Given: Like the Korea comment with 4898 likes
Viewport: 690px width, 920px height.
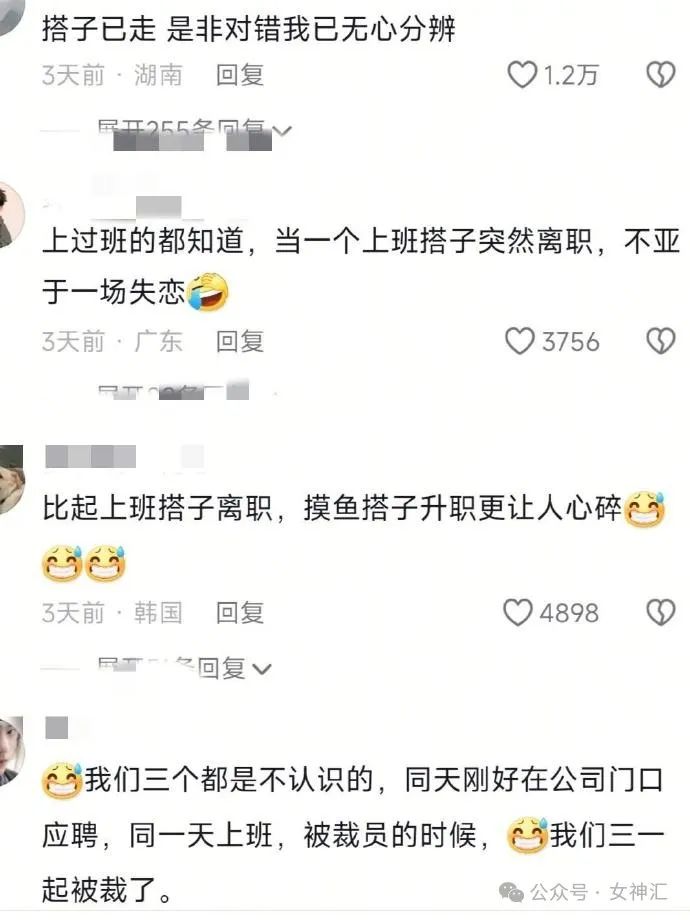Looking at the screenshot, I should tap(518, 612).
